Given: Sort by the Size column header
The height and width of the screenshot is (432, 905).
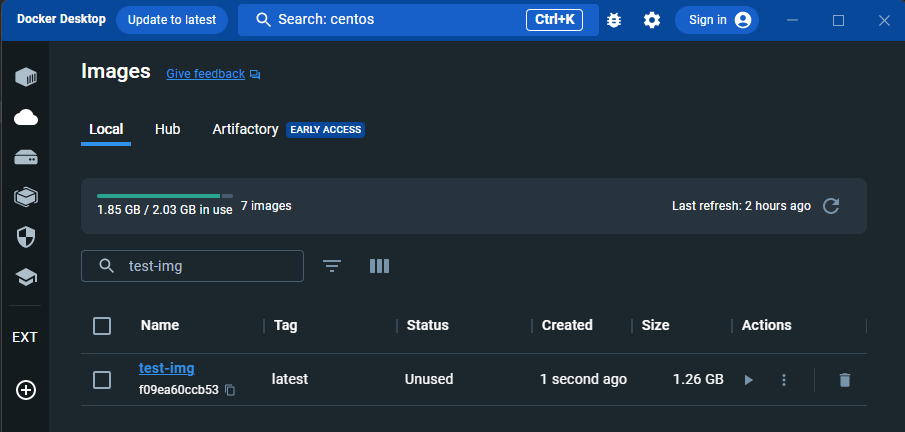Looking at the screenshot, I should [x=656, y=326].
